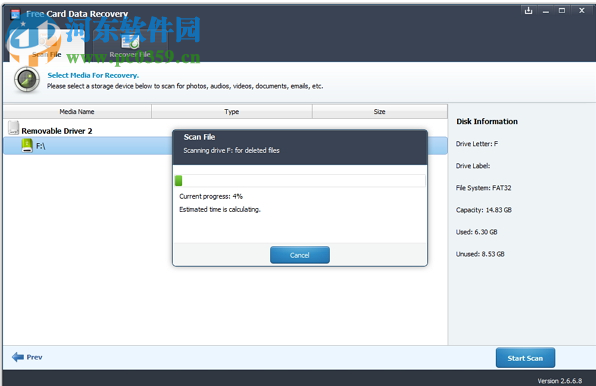Switch to the Scan File tab
The width and height of the screenshot is (596, 386).
[47, 47]
